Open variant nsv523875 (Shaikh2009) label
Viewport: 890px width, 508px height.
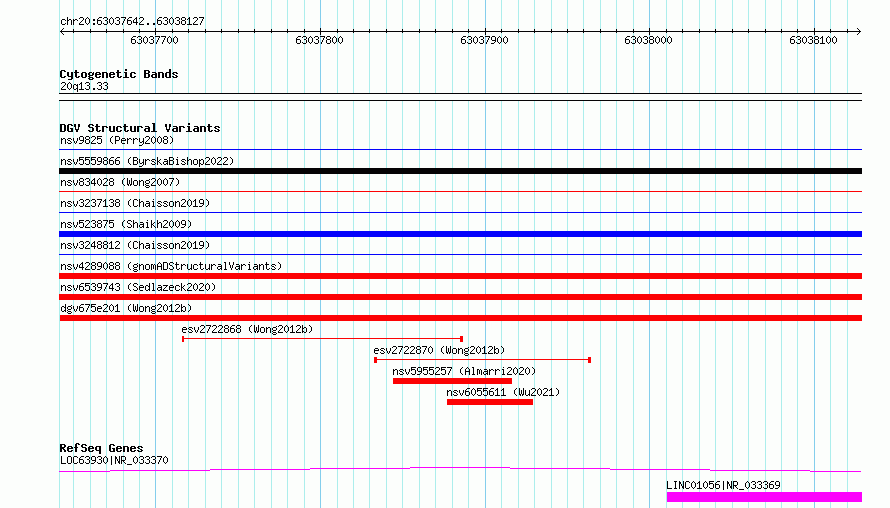(126, 224)
